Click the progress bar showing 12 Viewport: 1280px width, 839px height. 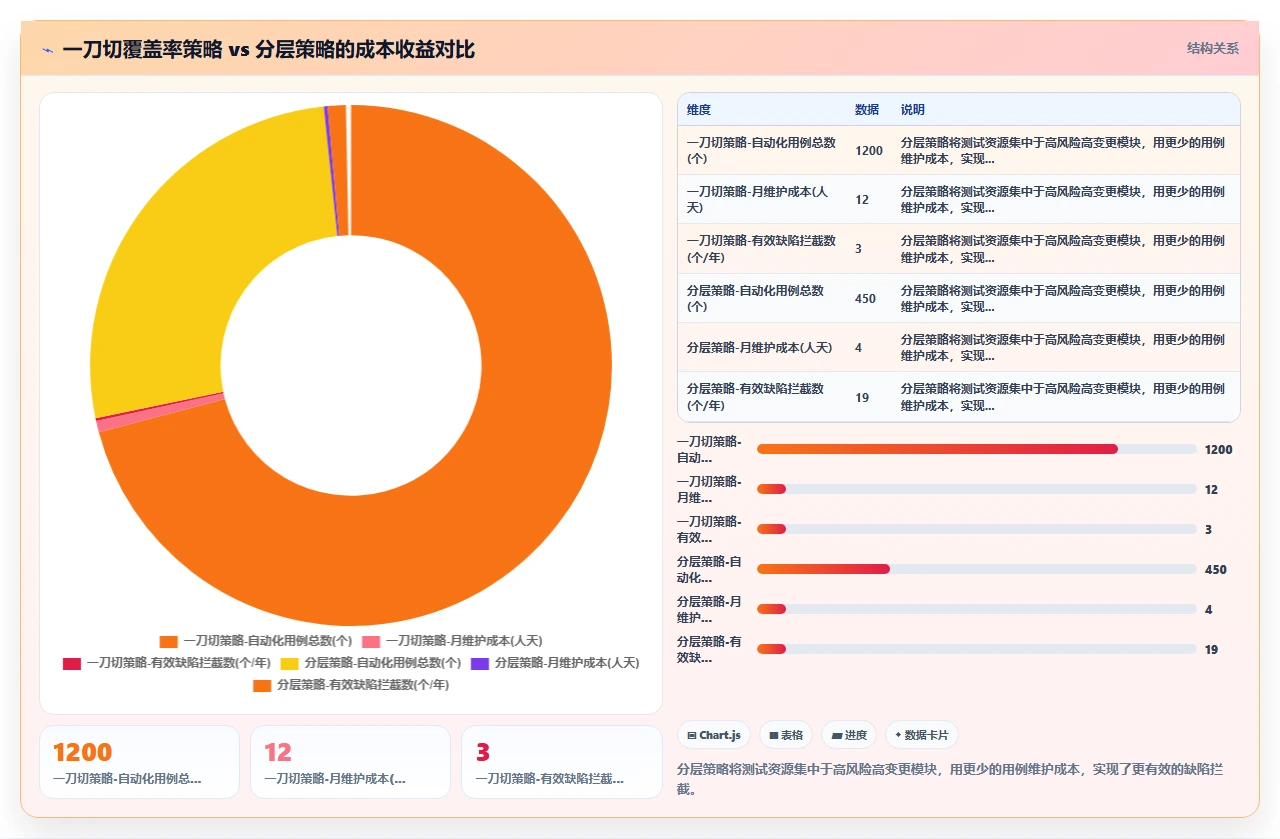pos(976,489)
